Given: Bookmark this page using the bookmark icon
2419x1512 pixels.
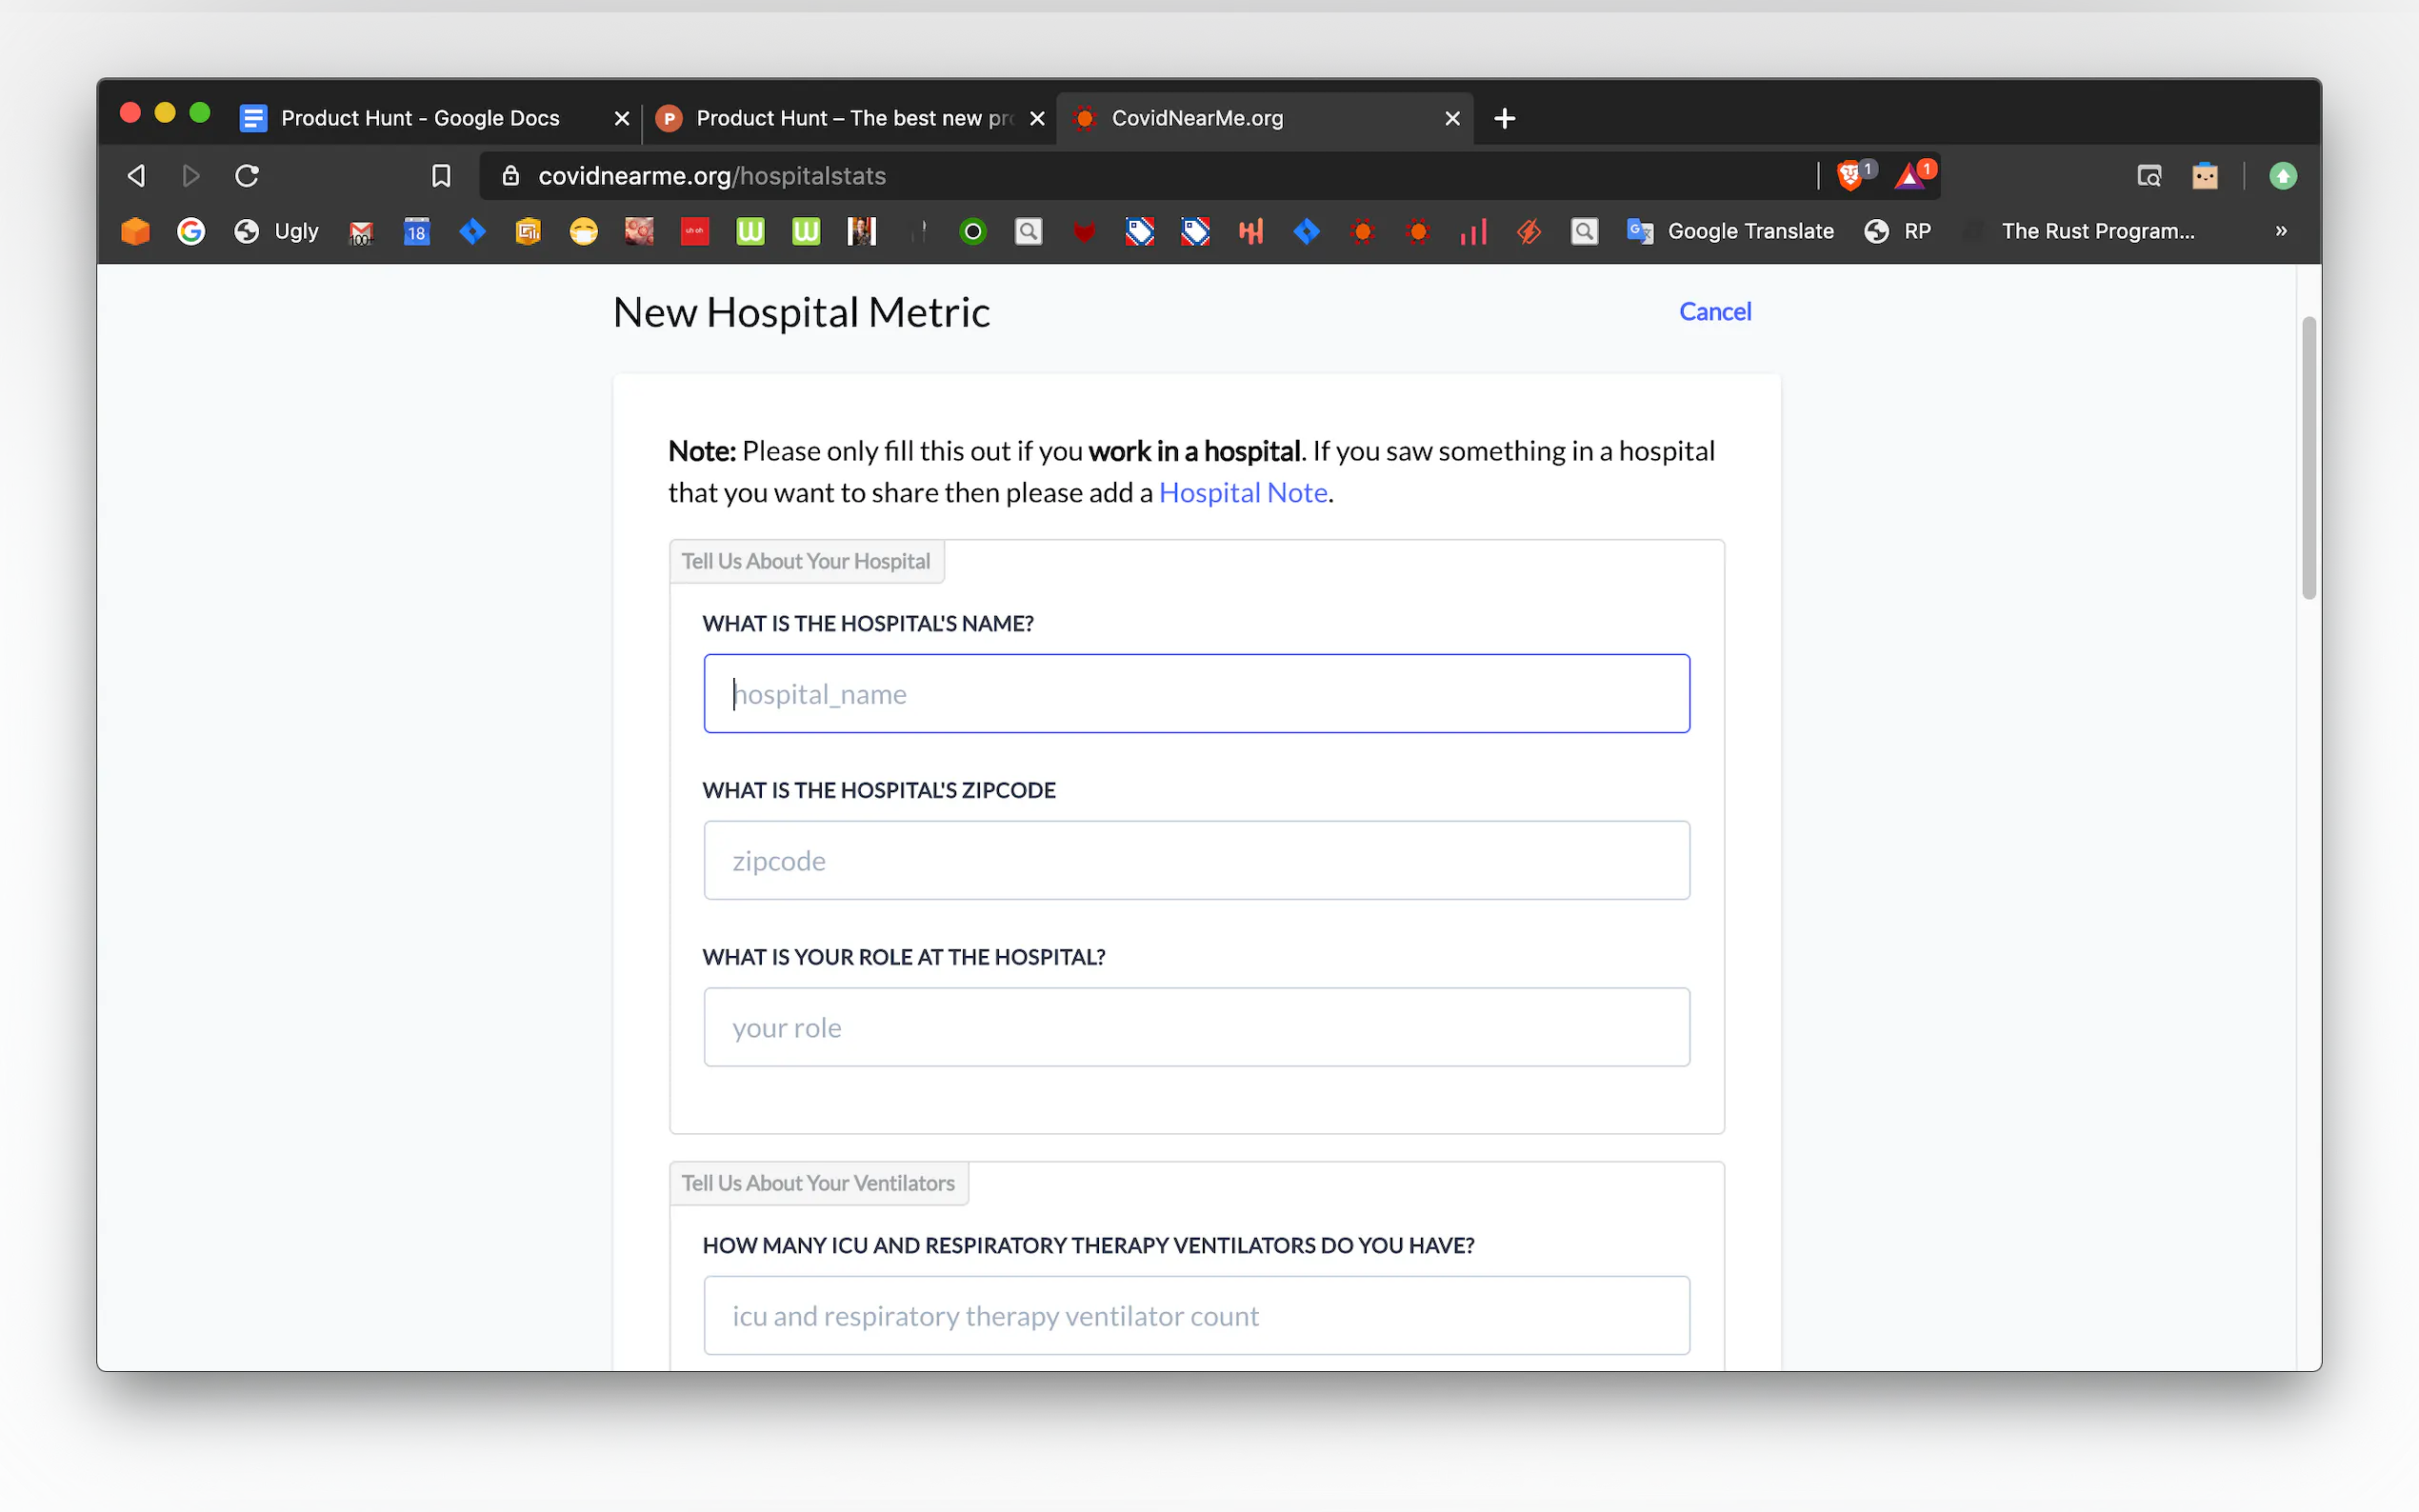Looking at the screenshot, I should [x=441, y=176].
